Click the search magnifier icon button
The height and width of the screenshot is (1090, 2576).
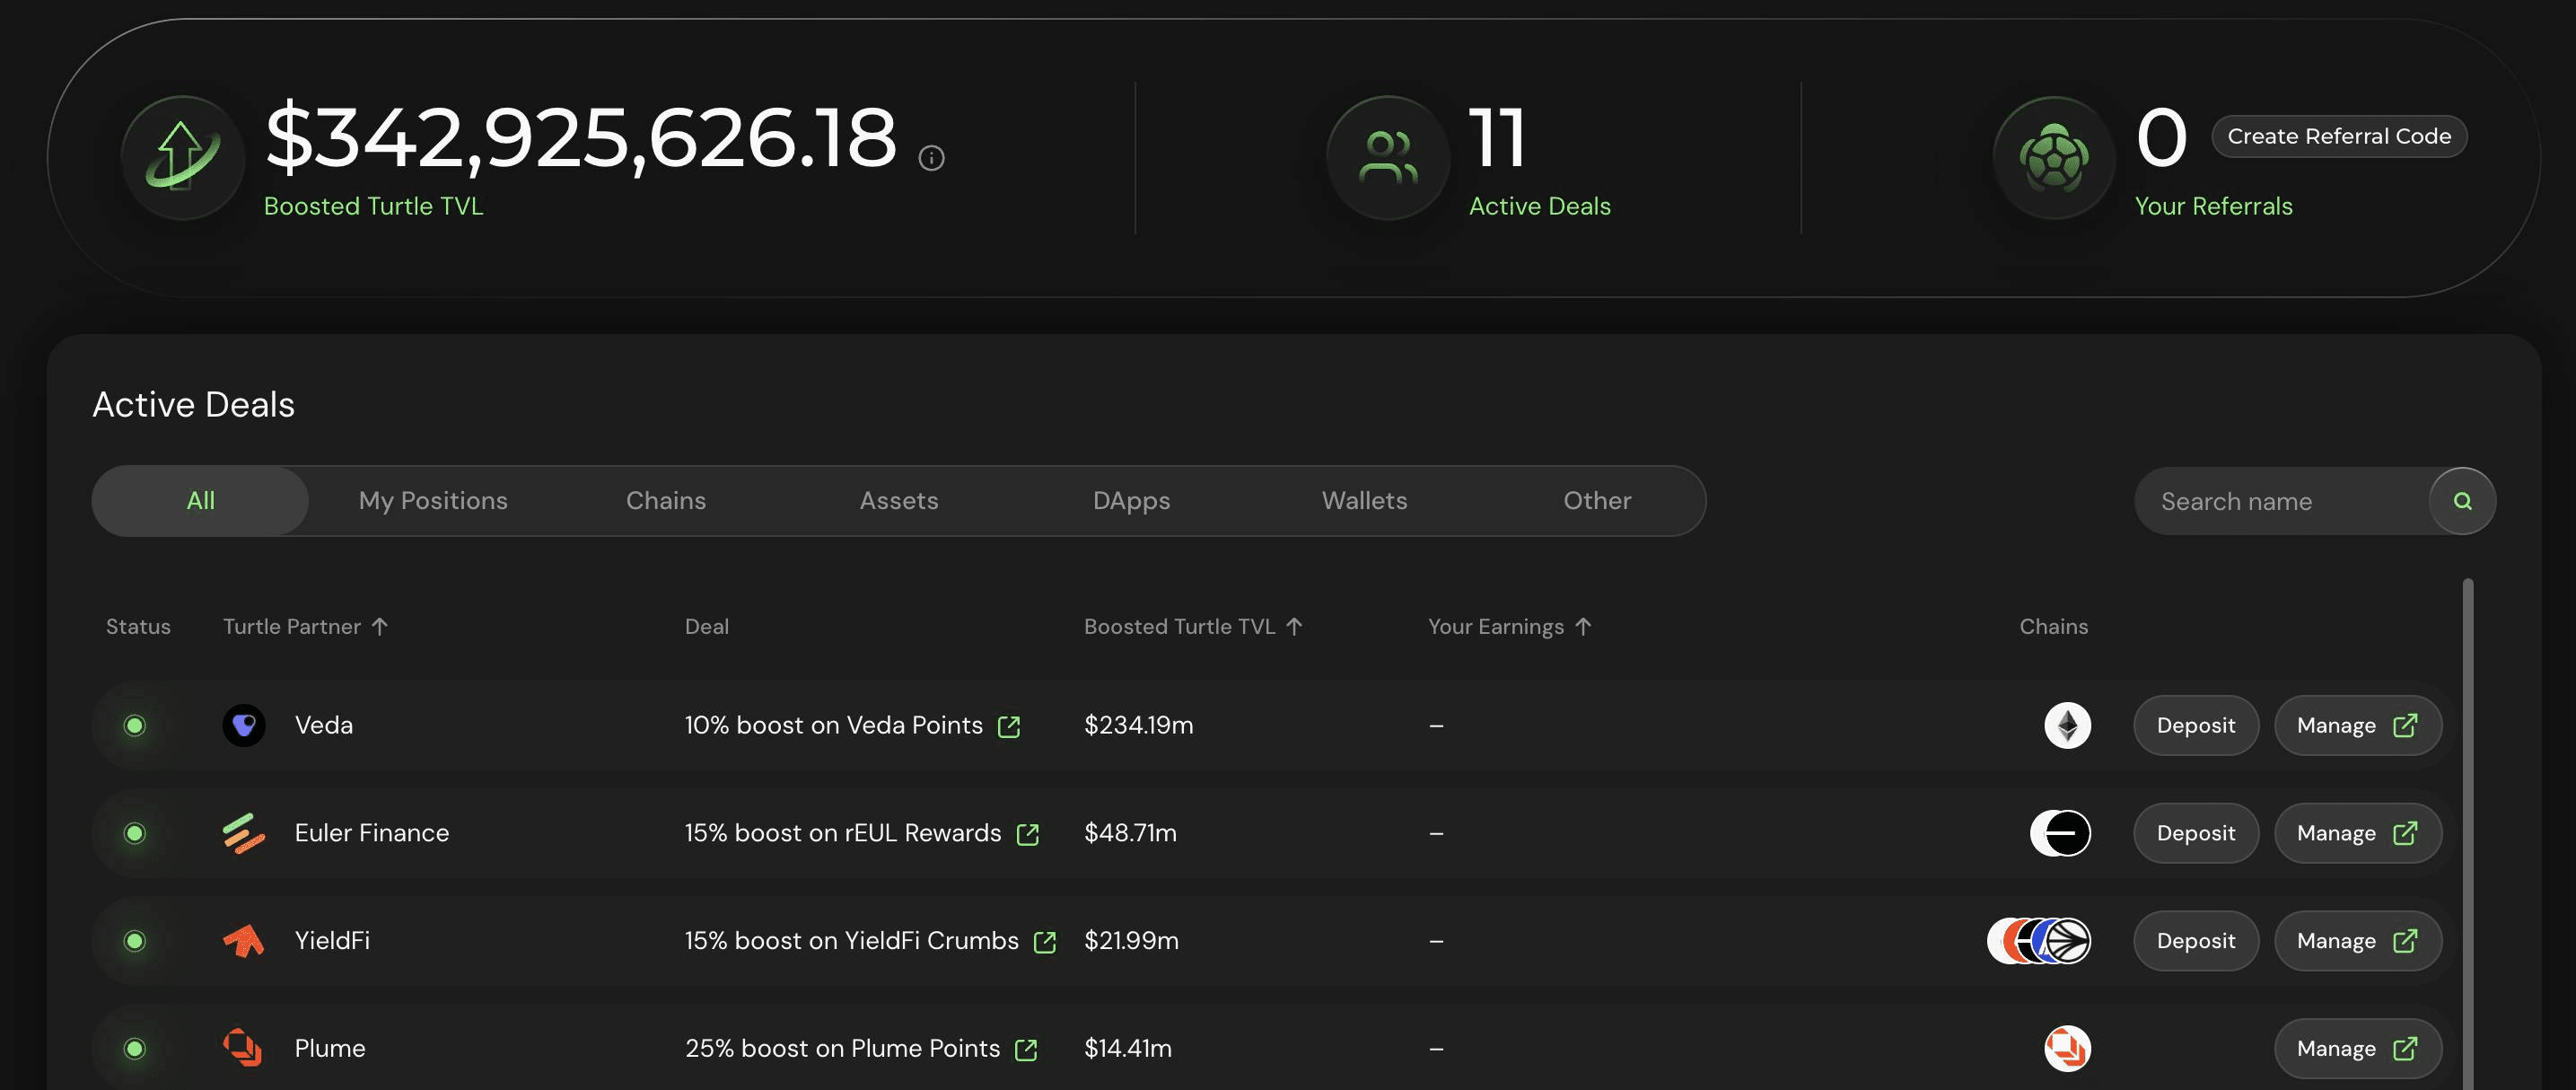pos(2462,501)
